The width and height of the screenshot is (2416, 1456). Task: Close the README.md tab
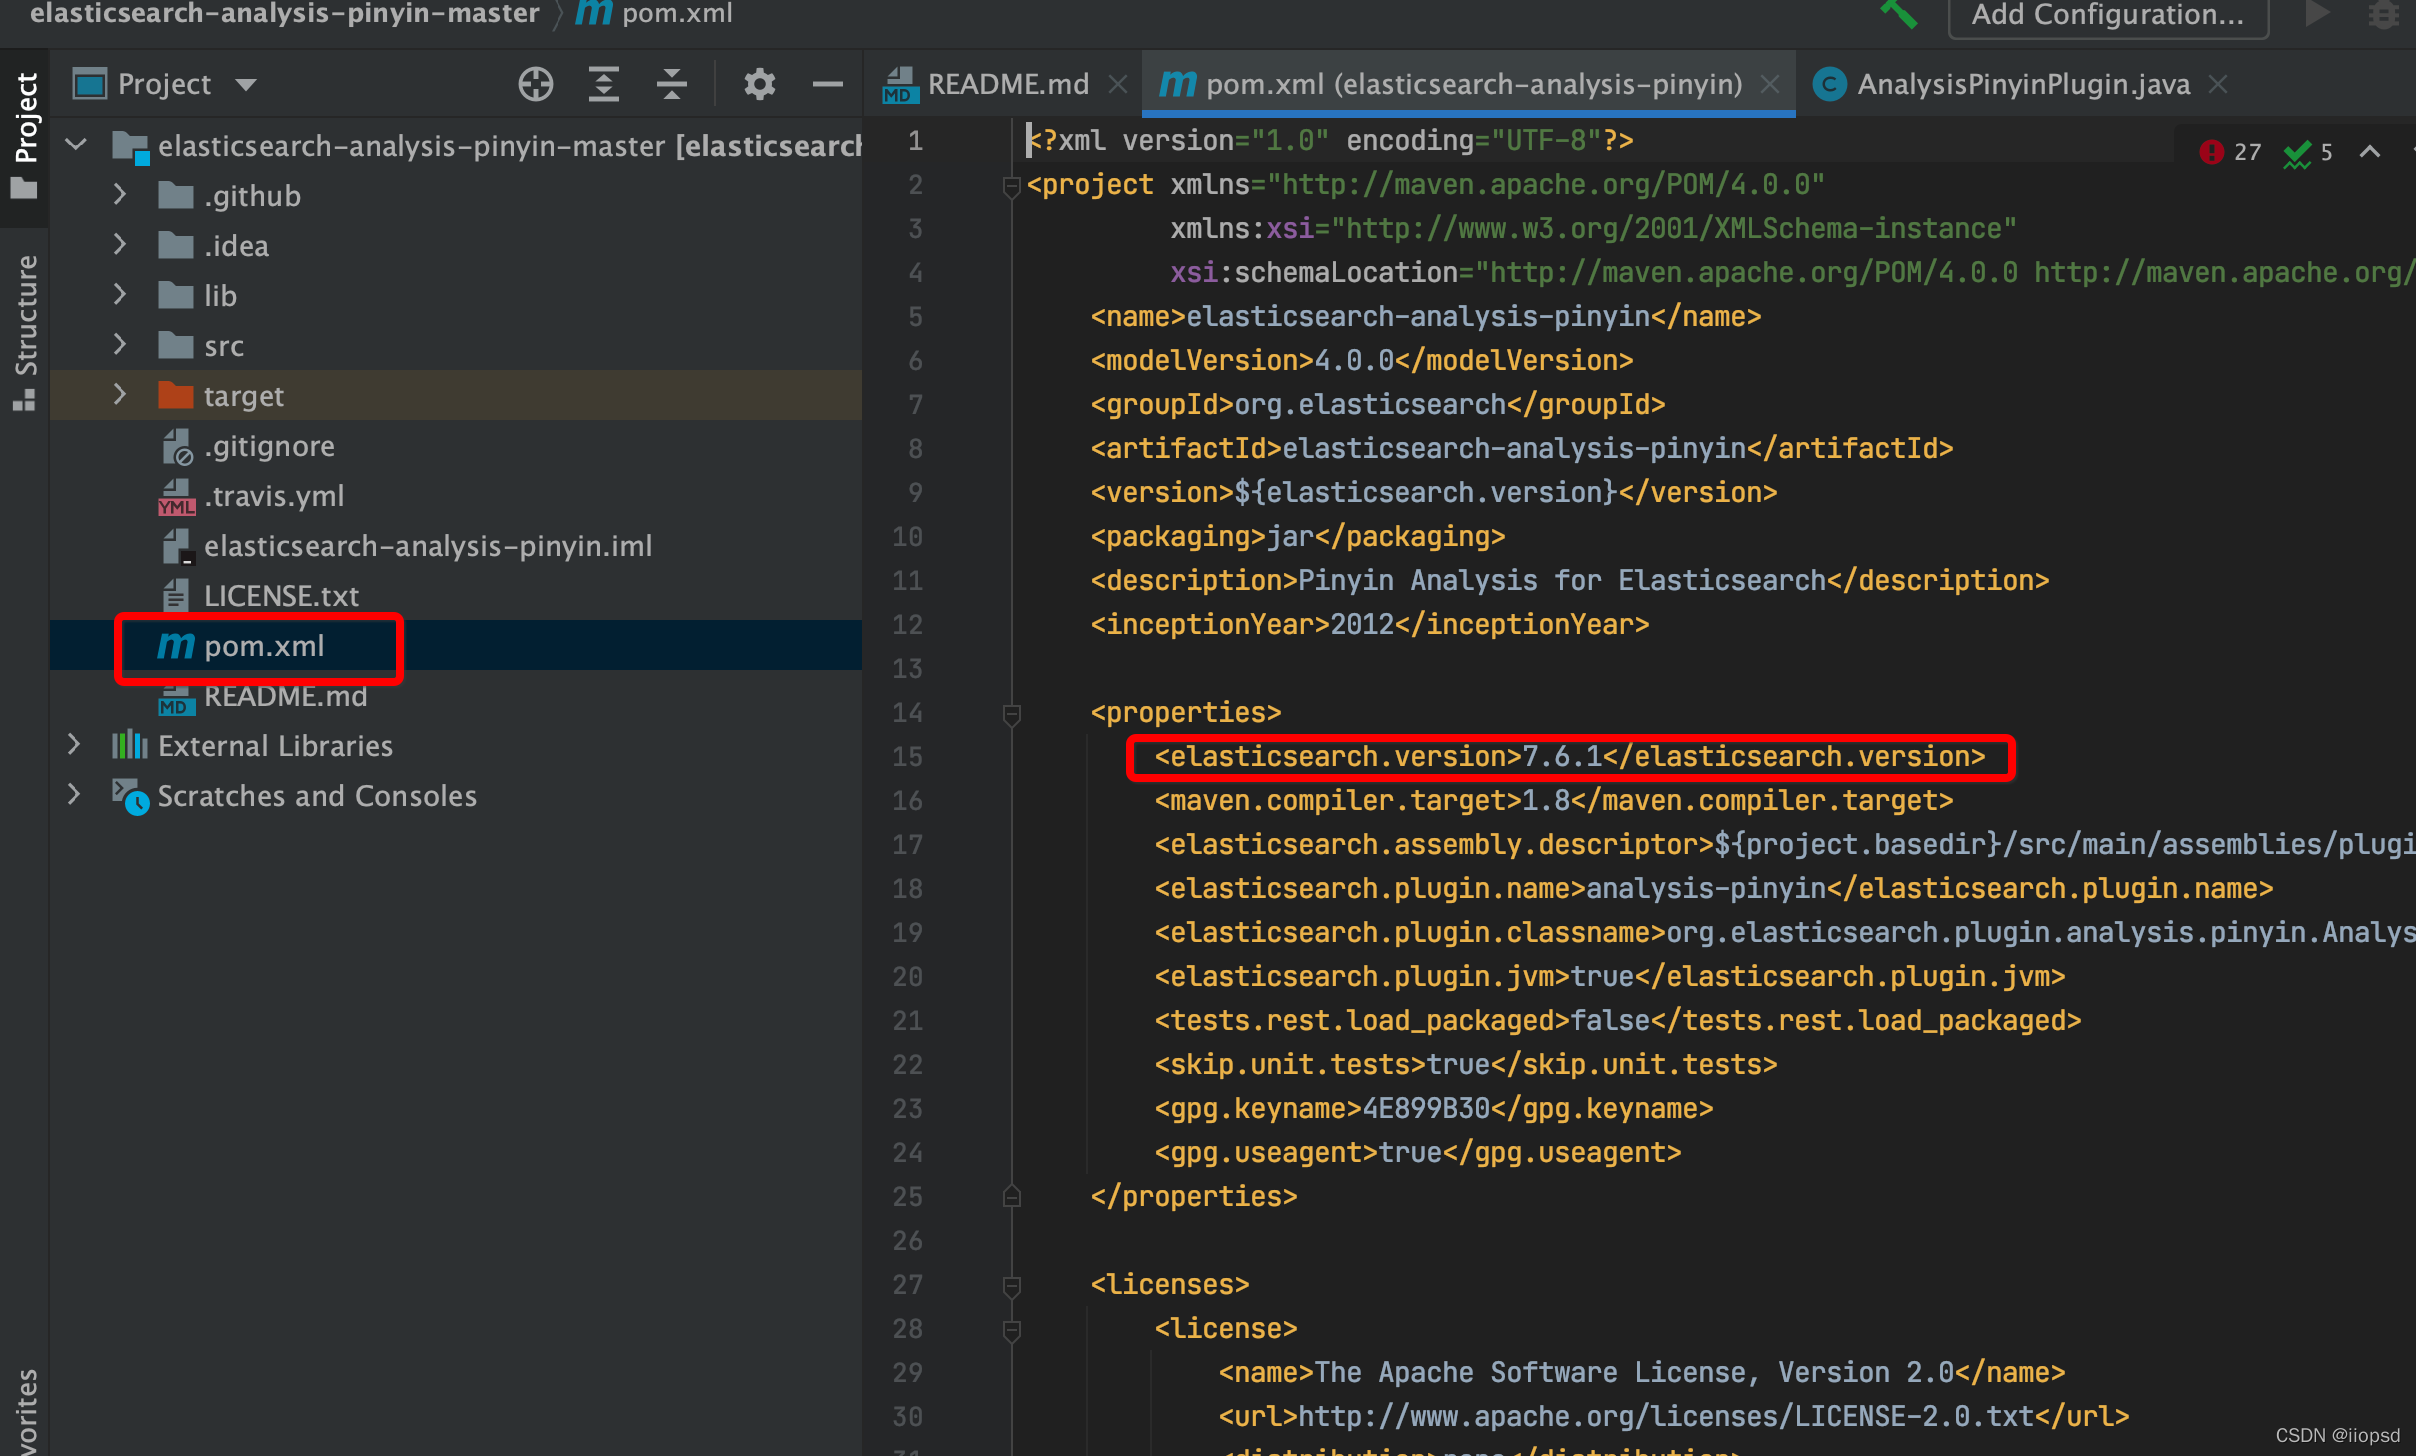(x=1118, y=84)
